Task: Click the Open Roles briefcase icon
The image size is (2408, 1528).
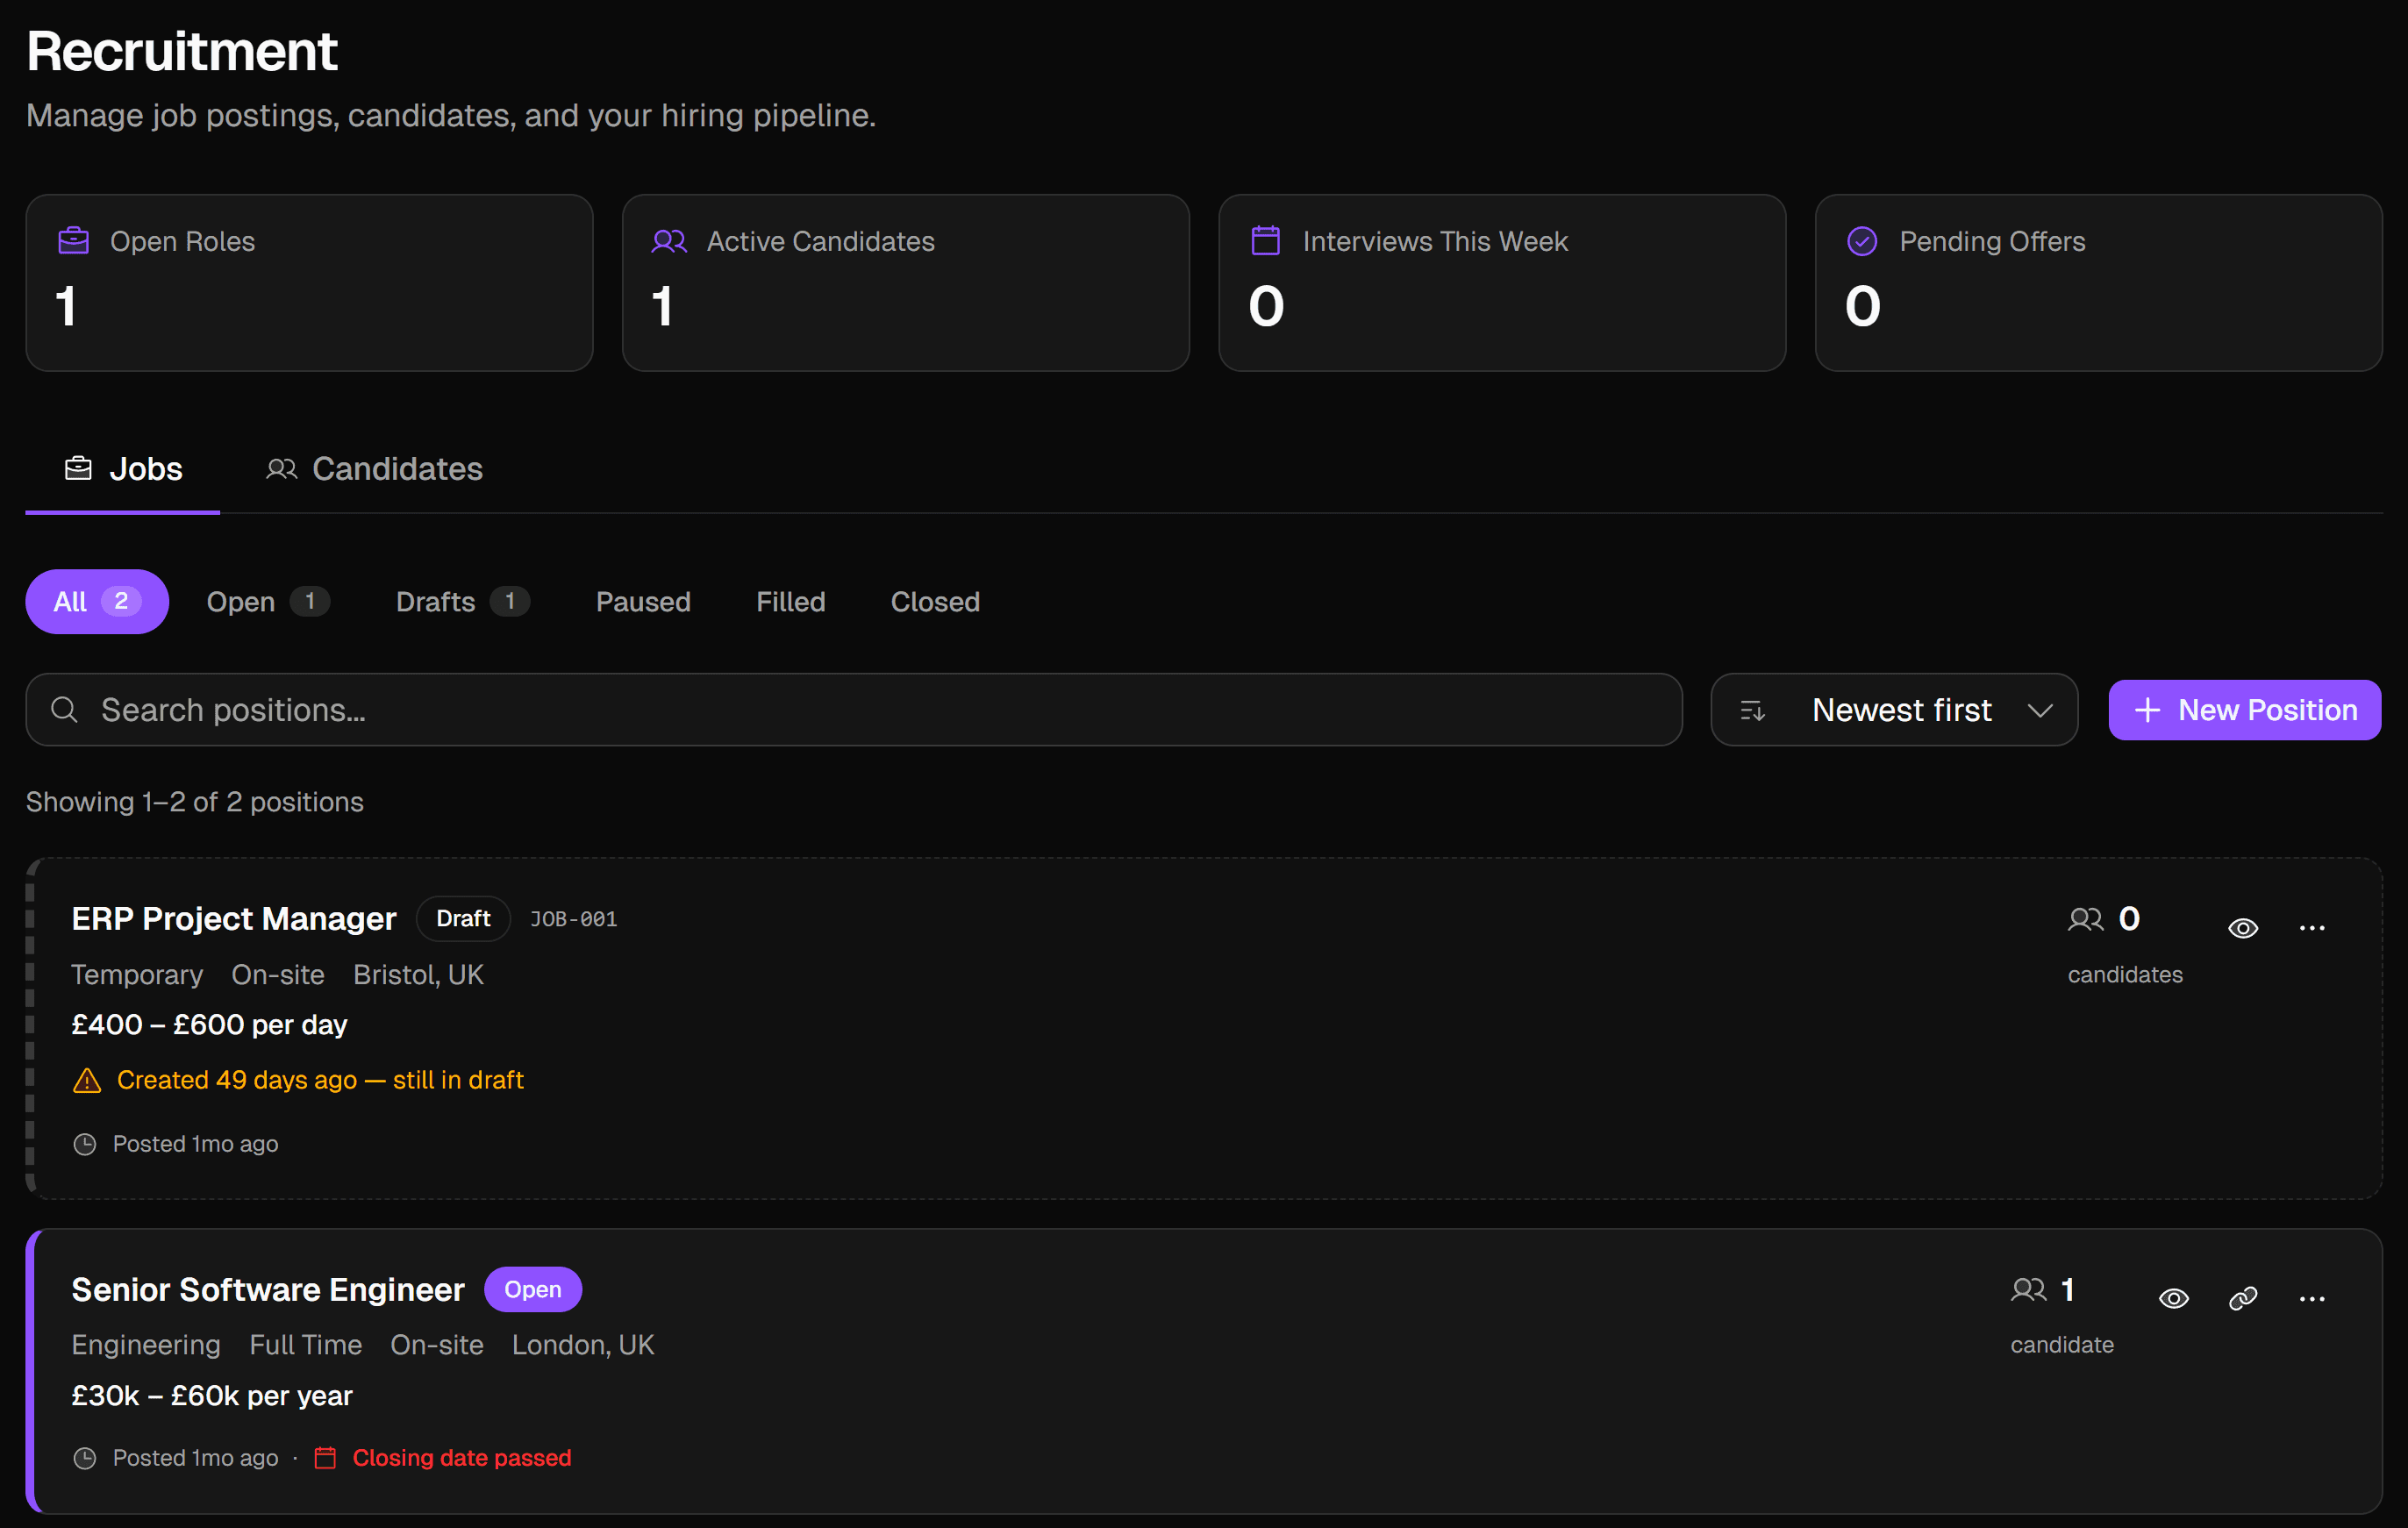Action: coord(73,241)
